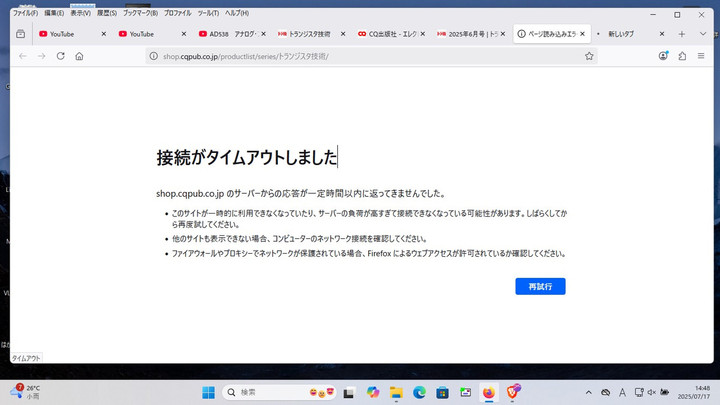Expand the list all tabs dropdown arrow
720x405 pixels.
pyautogui.click(x=703, y=34)
